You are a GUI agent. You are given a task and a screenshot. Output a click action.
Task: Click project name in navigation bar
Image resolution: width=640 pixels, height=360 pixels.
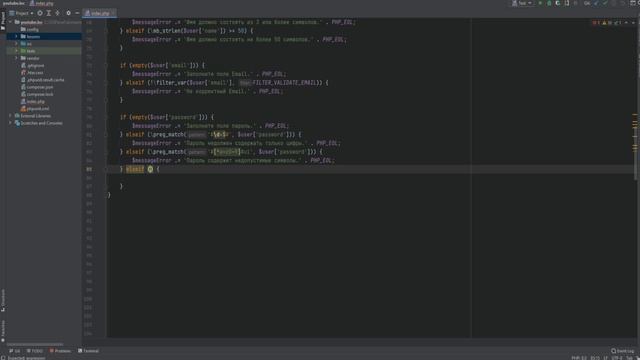(13, 3)
